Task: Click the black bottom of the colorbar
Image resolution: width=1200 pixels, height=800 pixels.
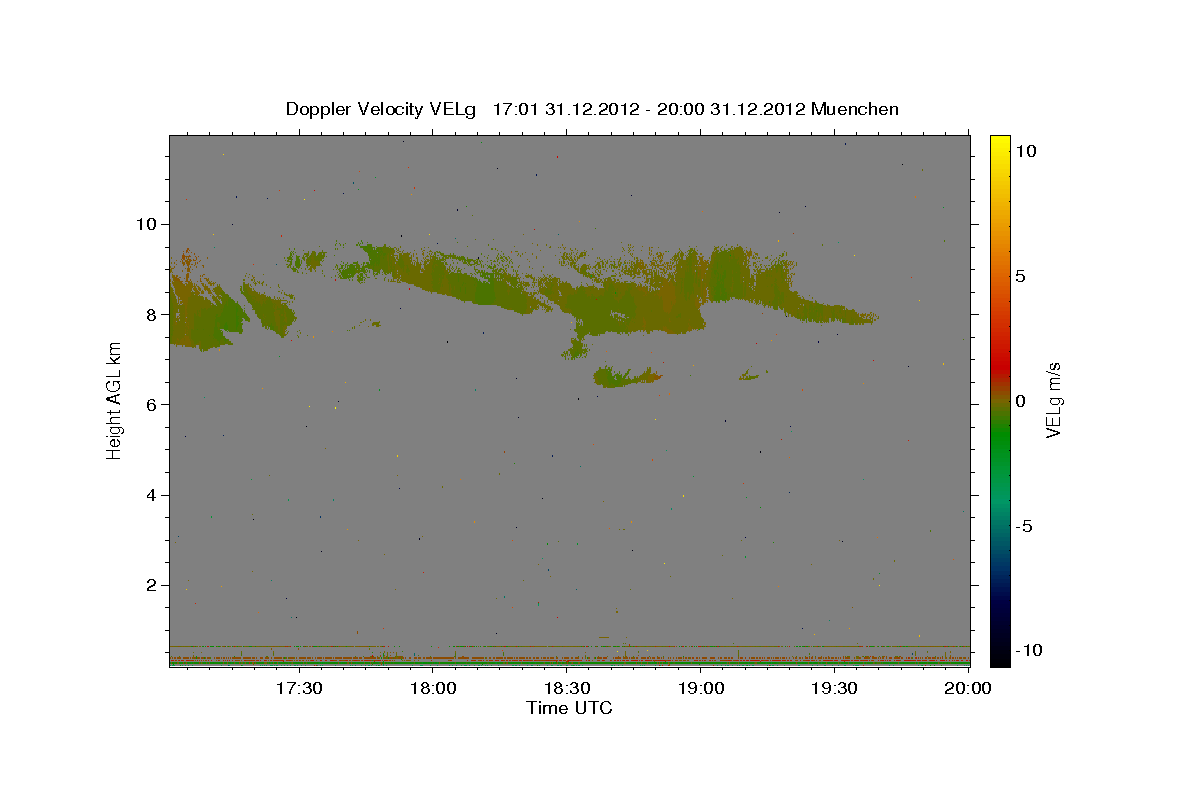Action: click(x=1000, y=650)
